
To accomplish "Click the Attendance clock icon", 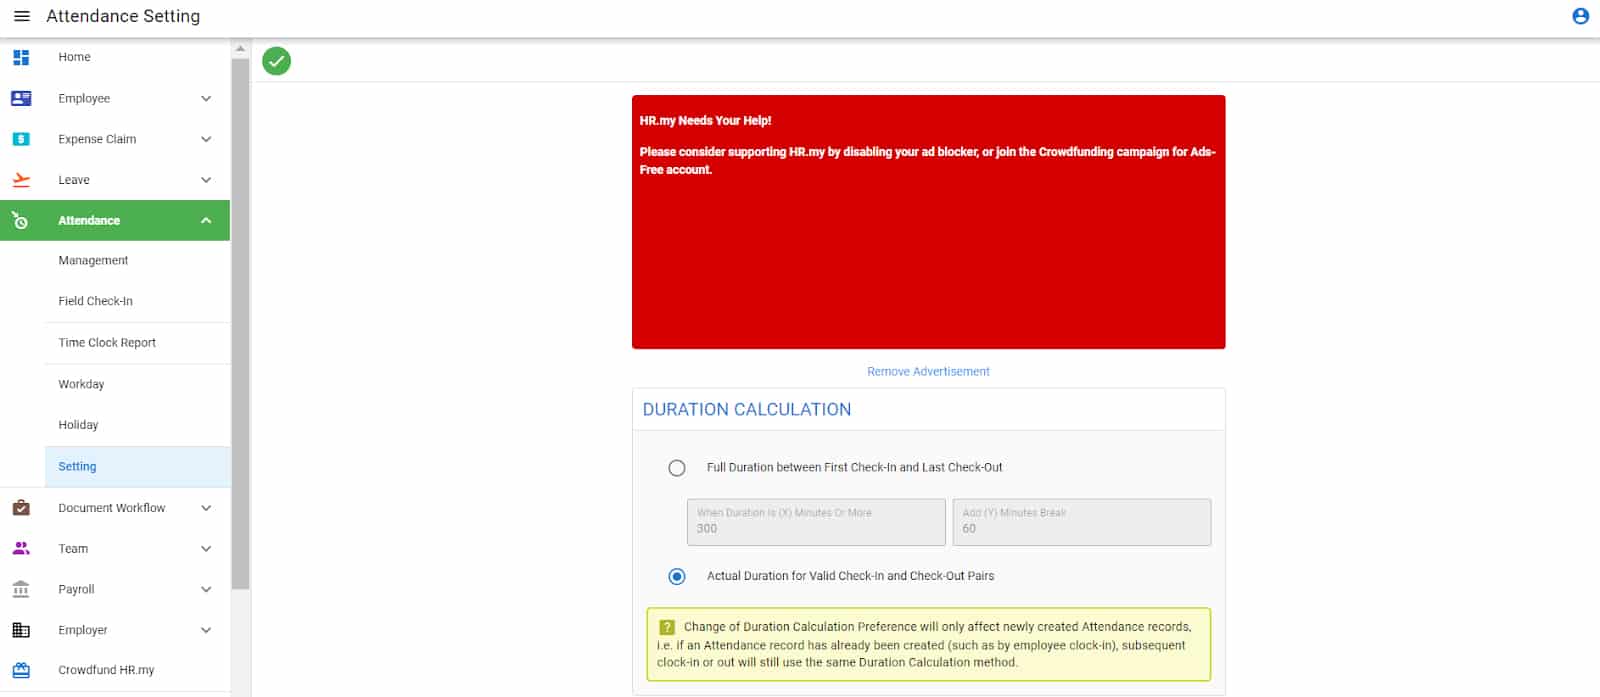I will (x=20, y=220).
